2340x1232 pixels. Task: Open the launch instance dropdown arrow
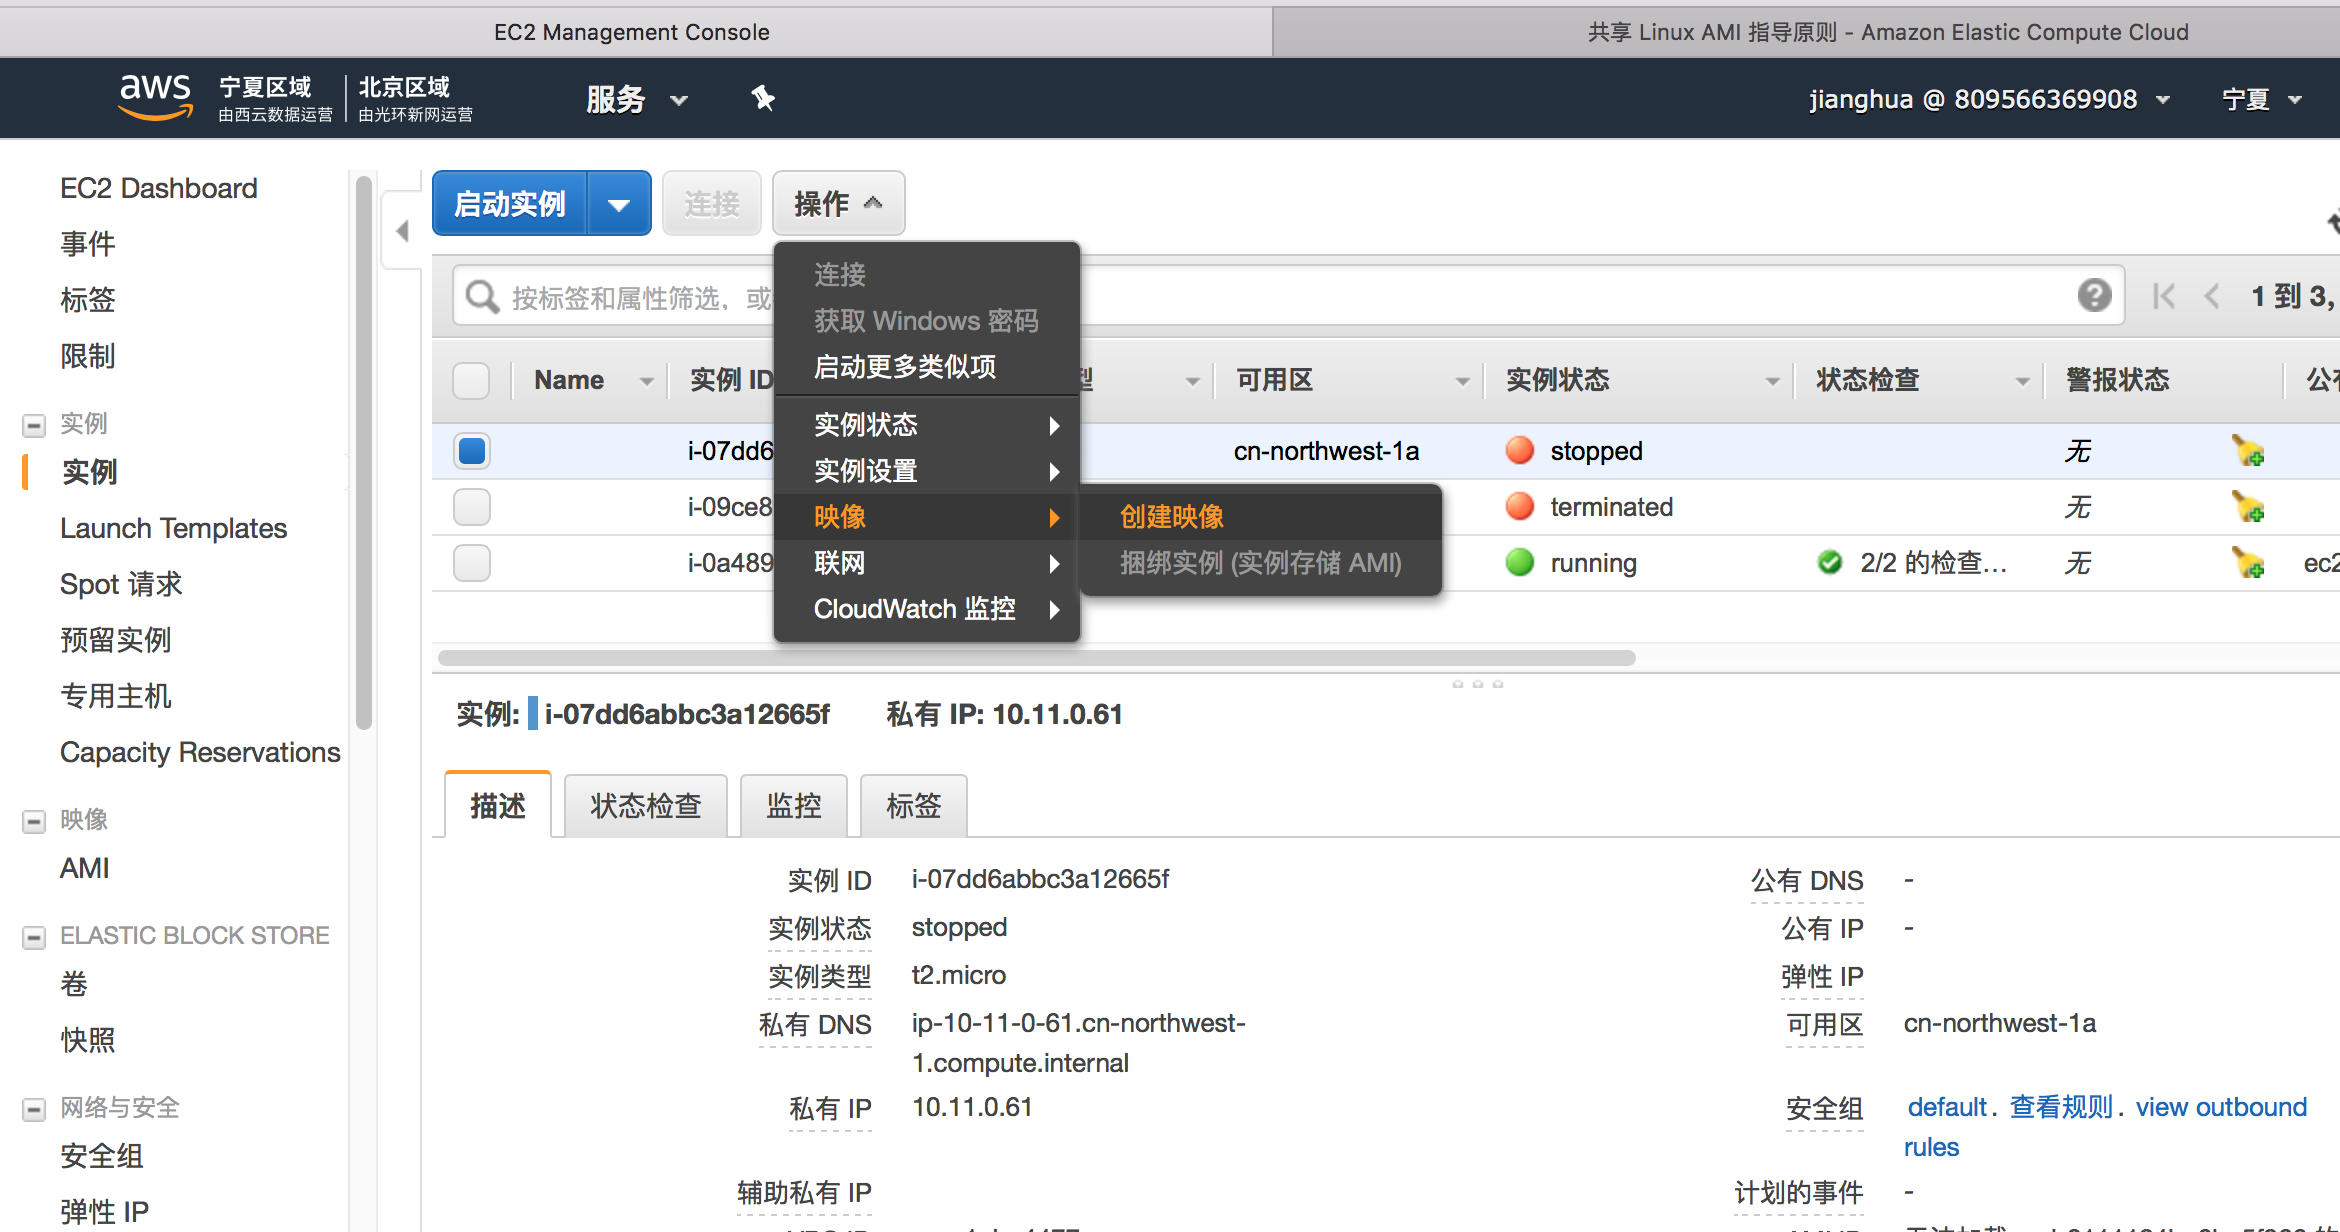click(x=619, y=204)
